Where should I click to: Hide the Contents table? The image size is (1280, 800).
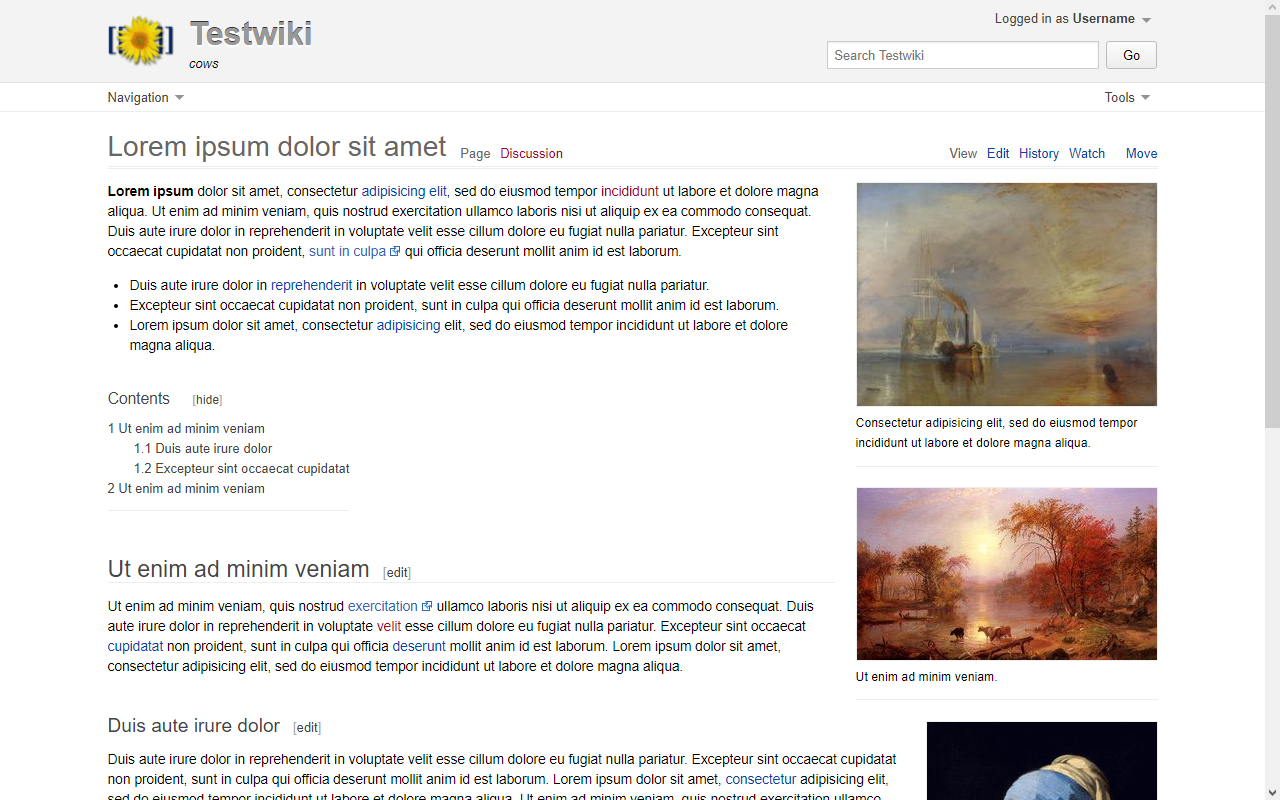click(208, 400)
